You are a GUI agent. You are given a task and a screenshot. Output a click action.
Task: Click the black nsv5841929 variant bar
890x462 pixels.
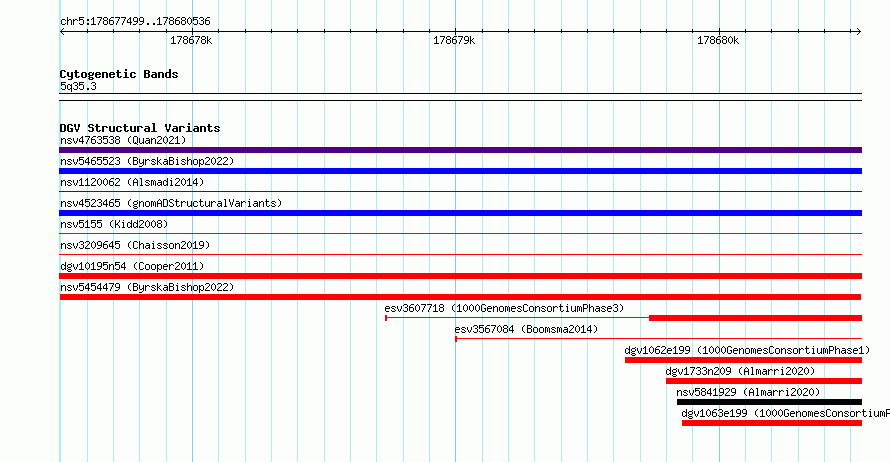point(769,402)
